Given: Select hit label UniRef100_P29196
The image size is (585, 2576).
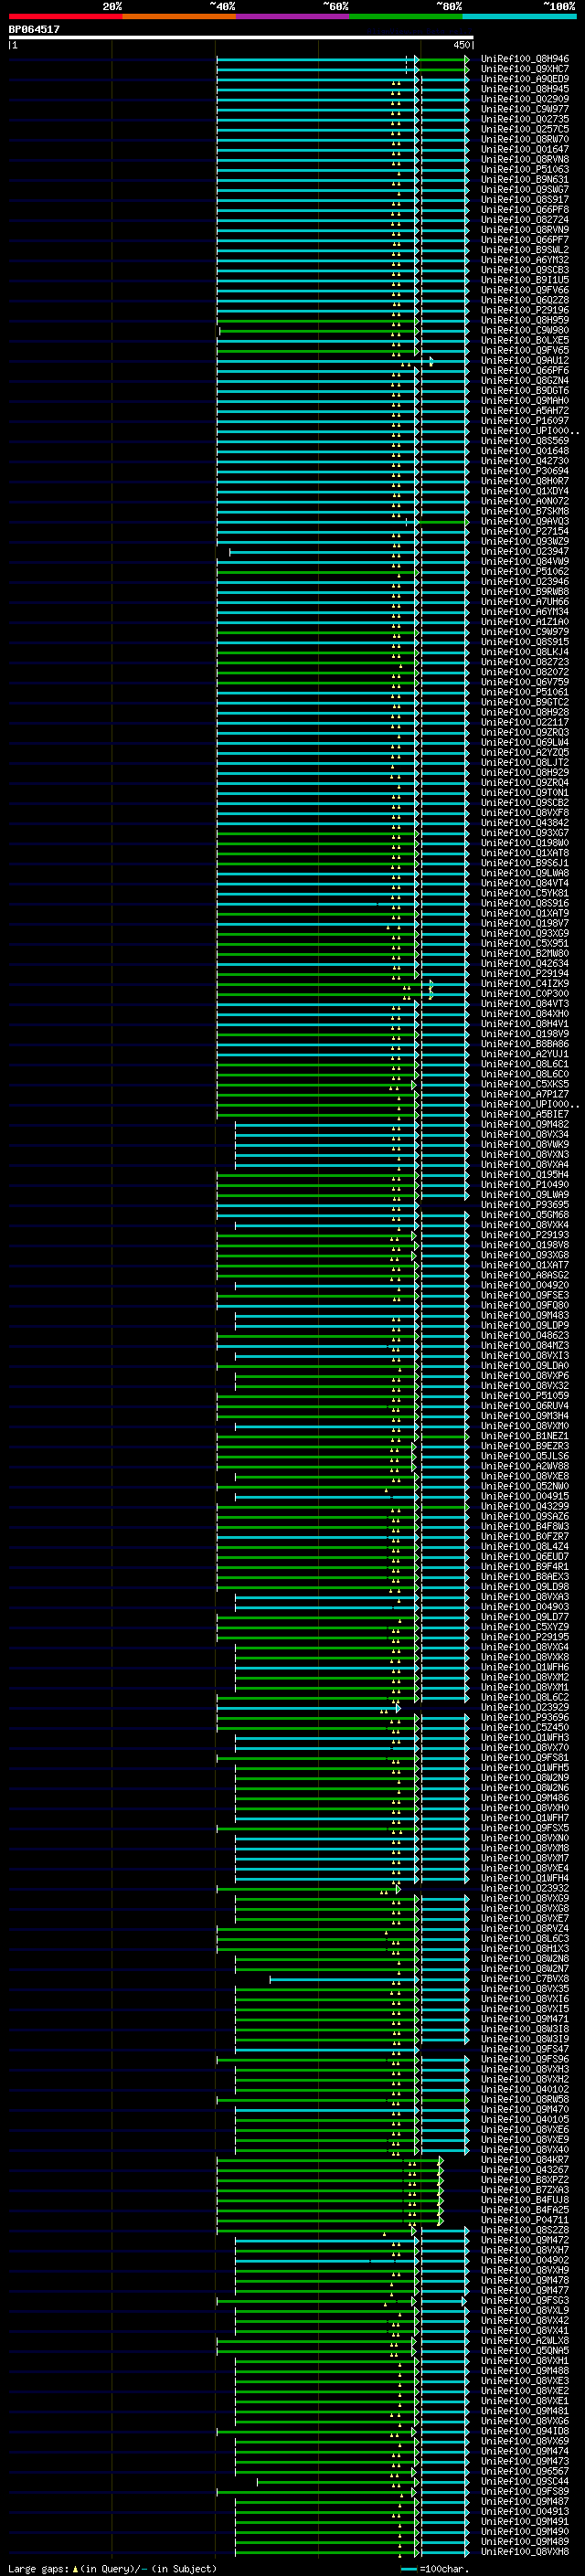Looking at the screenshot, I should click(524, 310).
